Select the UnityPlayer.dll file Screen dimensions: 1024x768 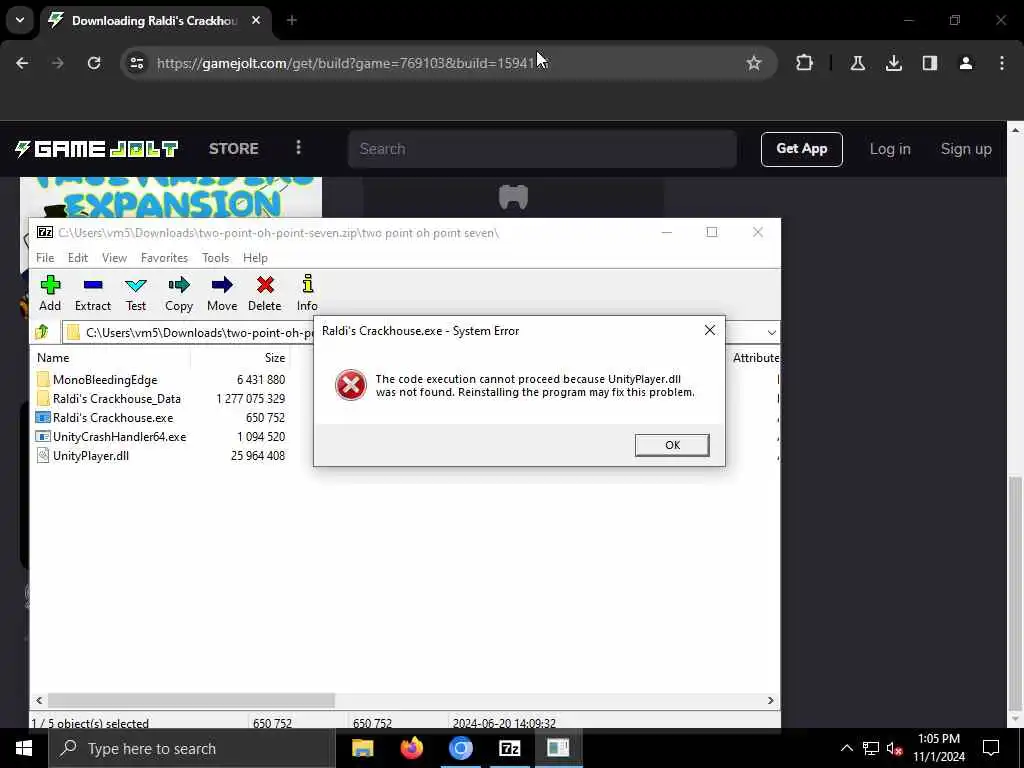pyautogui.click(x=91, y=455)
